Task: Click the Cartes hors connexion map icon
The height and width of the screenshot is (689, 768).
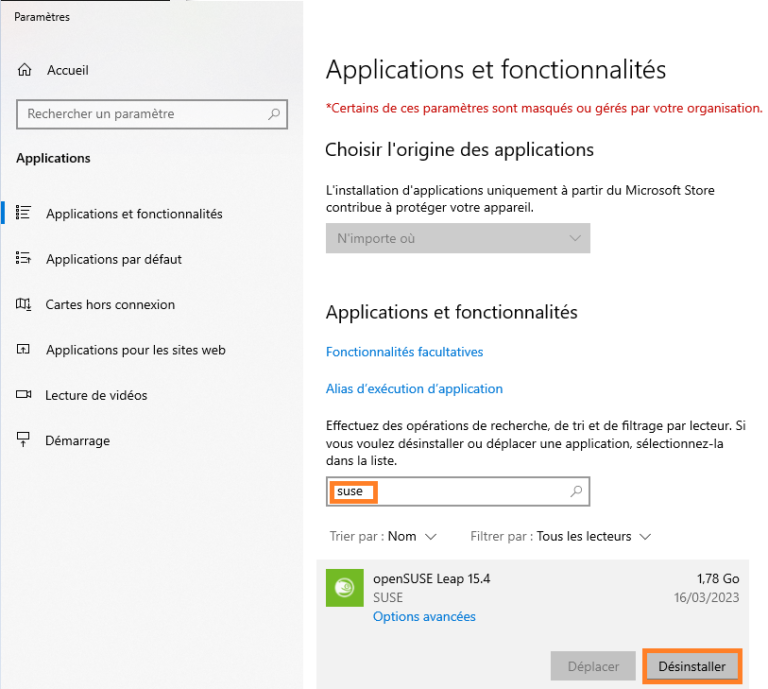Action: pos(24,304)
